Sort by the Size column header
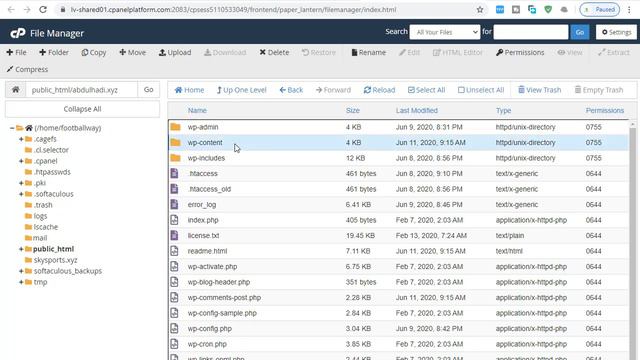Image resolution: width=640 pixels, height=360 pixels. pos(353,110)
